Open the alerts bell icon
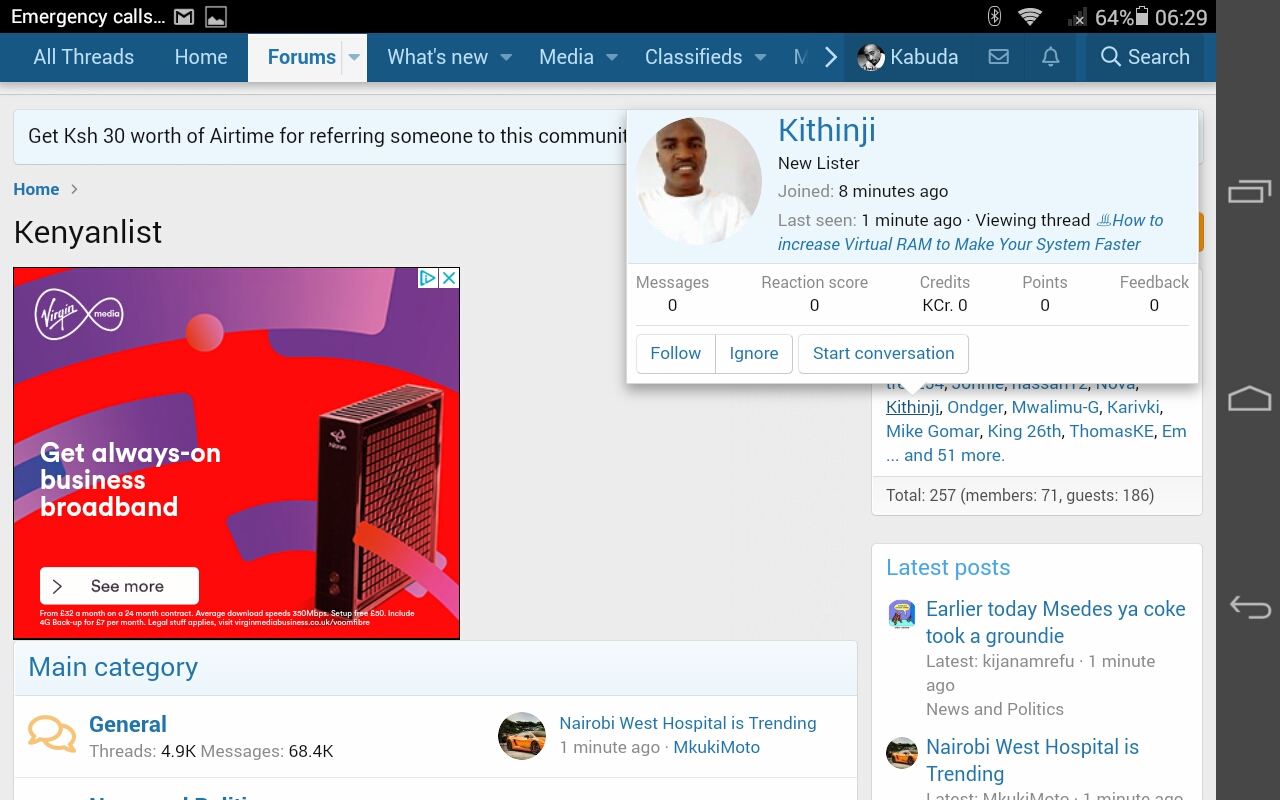The width and height of the screenshot is (1280, 800). tap(1050, 57)
